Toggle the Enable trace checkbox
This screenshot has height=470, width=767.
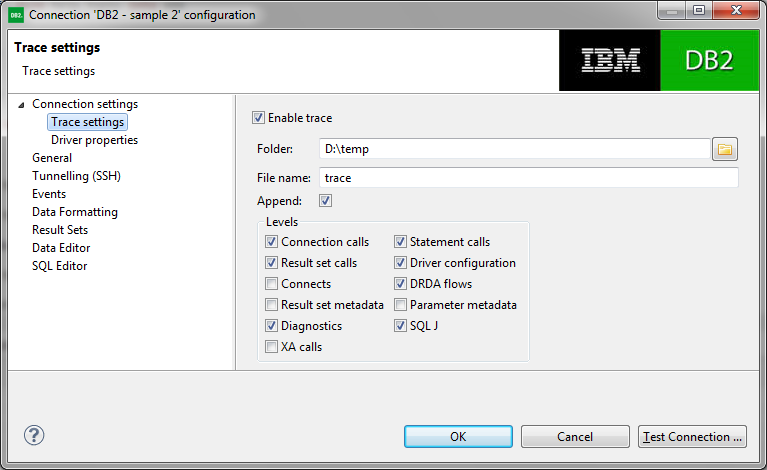pos(258,118)
